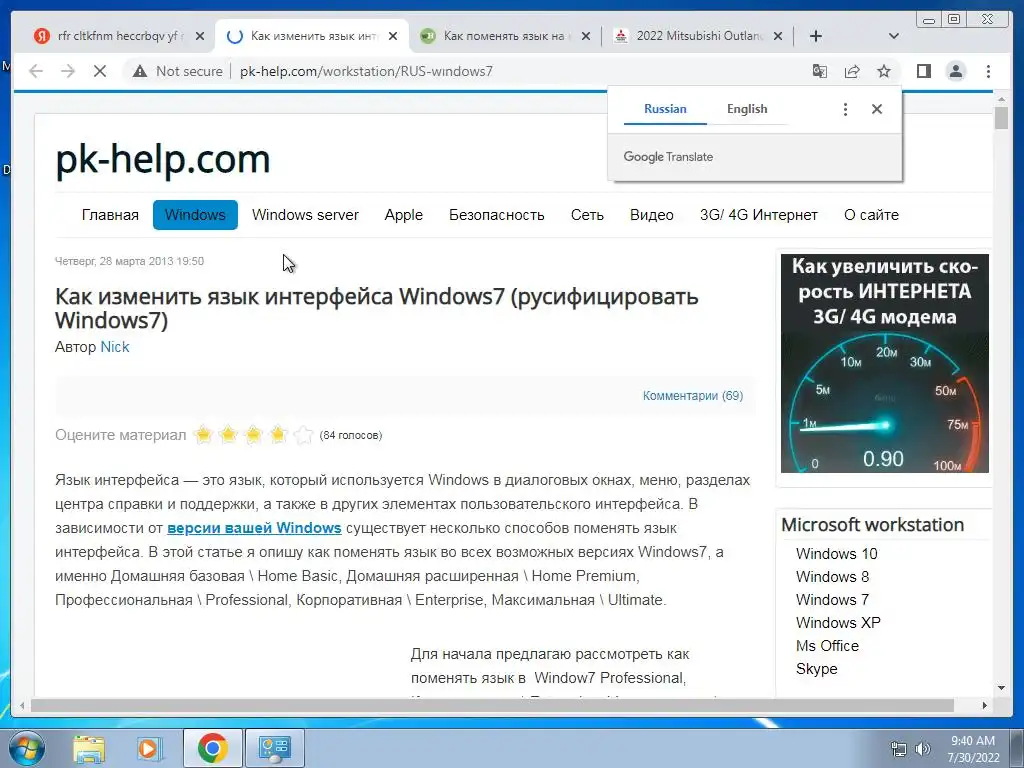Screen dimensions: 1024x768
Task: Click the article title heading
Action: tap(377, 308)
